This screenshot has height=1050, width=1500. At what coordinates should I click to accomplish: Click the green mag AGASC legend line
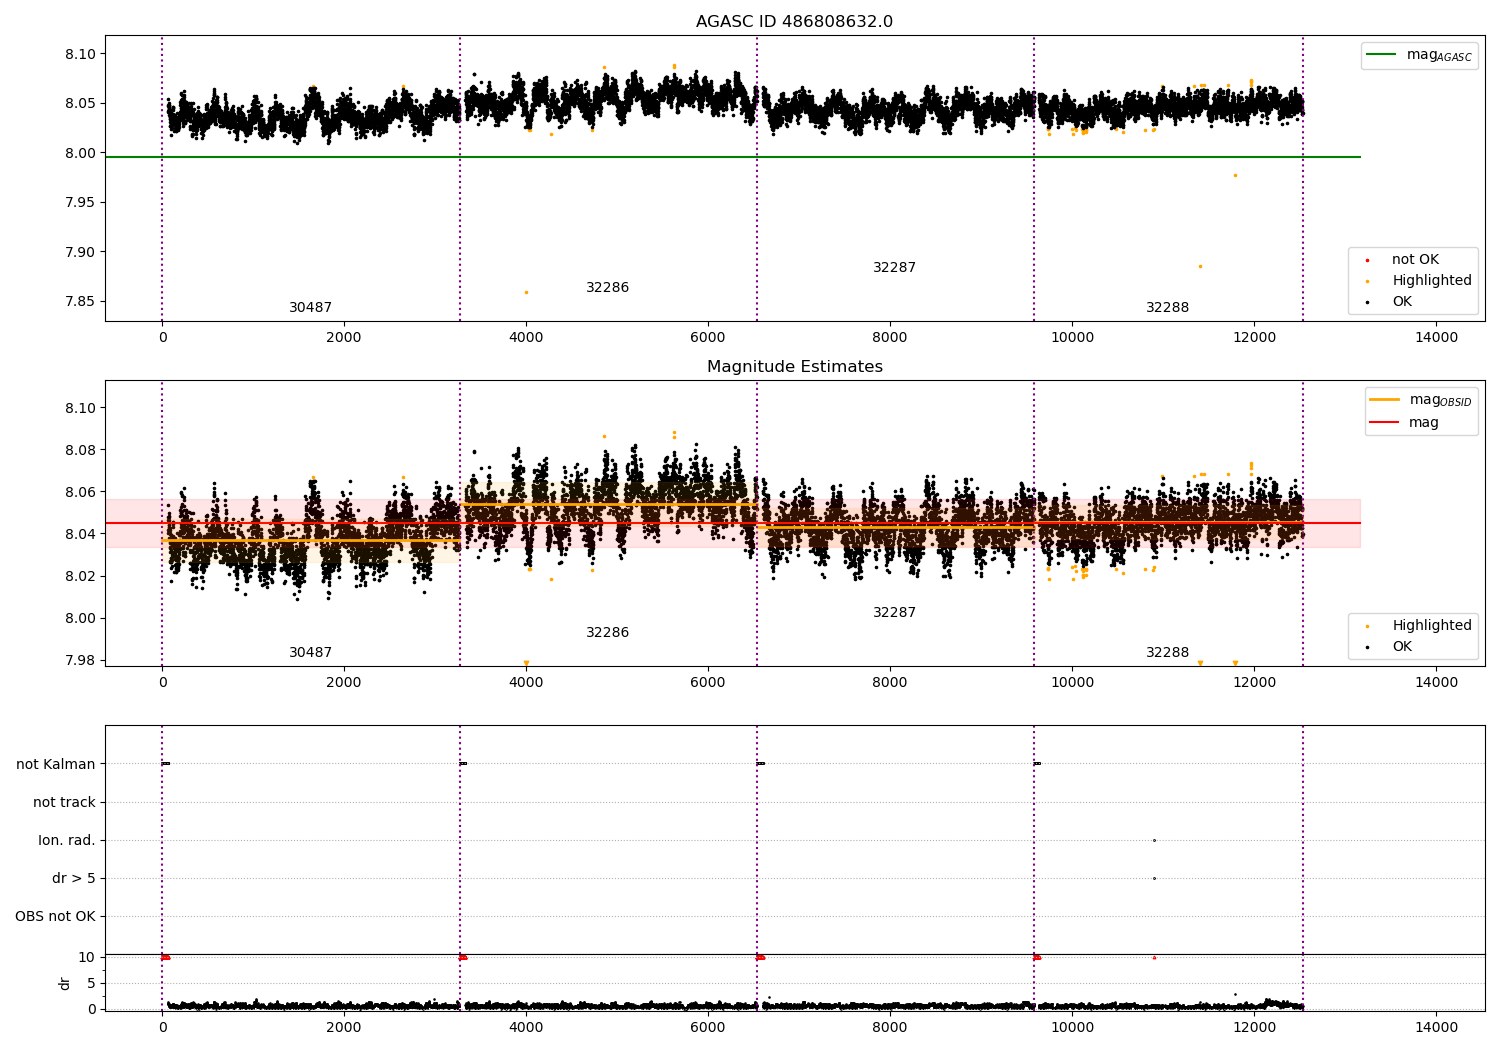(x=1383, y=55)
